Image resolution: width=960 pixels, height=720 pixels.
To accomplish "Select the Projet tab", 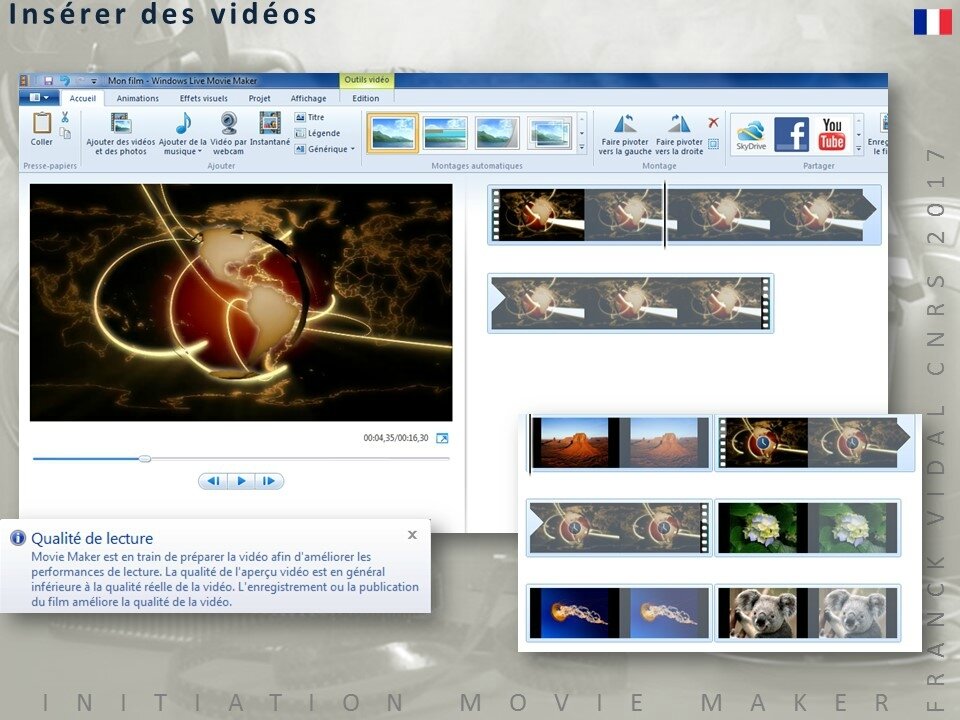I will (260, 98).
